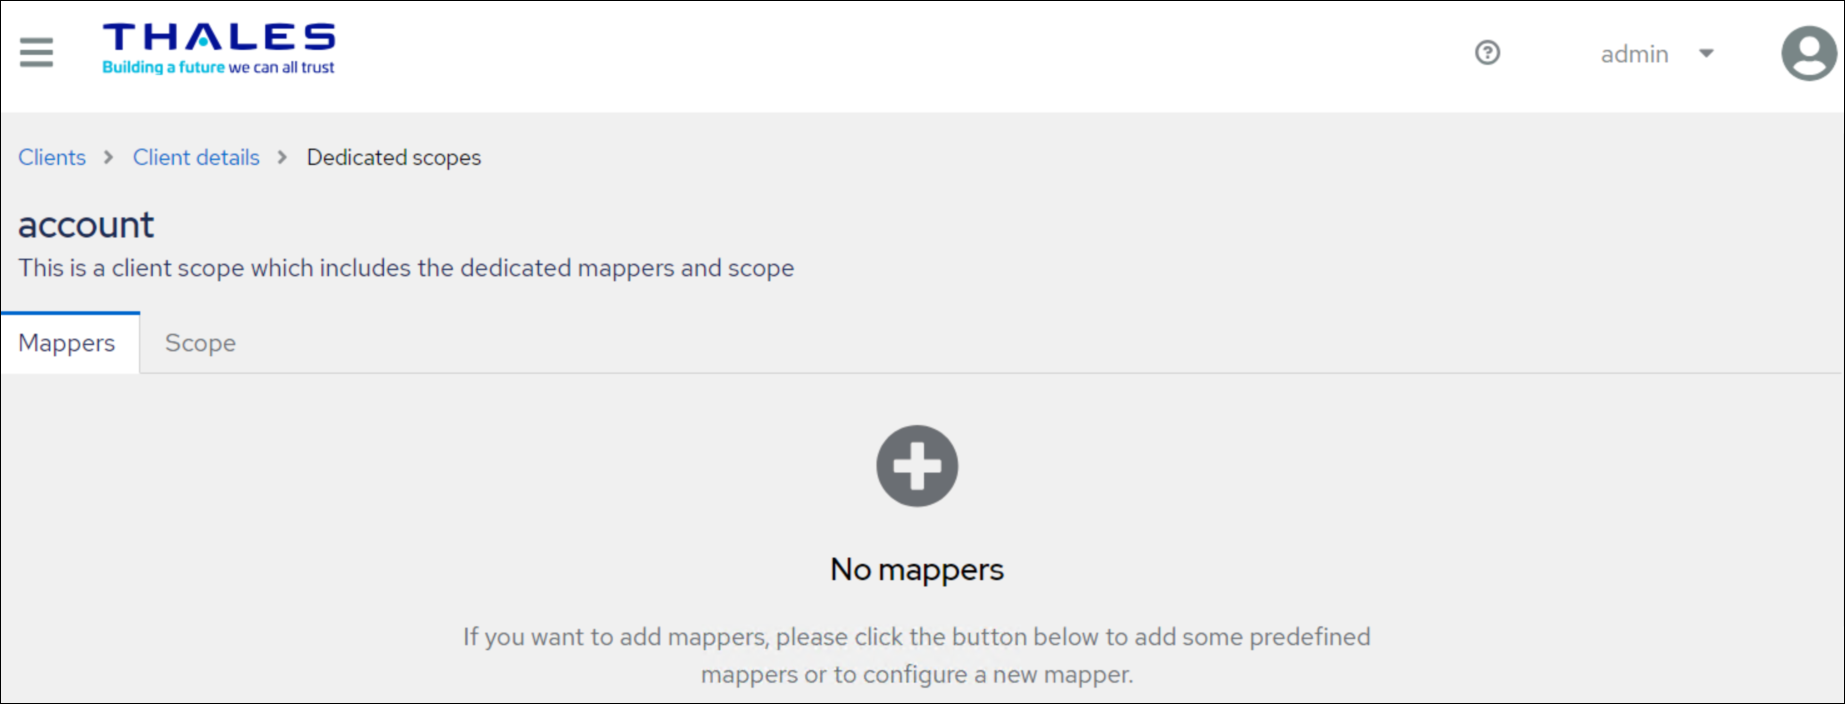1845x704 pixels.
Task: Click blank tab bar space right of Scope
Action: [1000, 343]
